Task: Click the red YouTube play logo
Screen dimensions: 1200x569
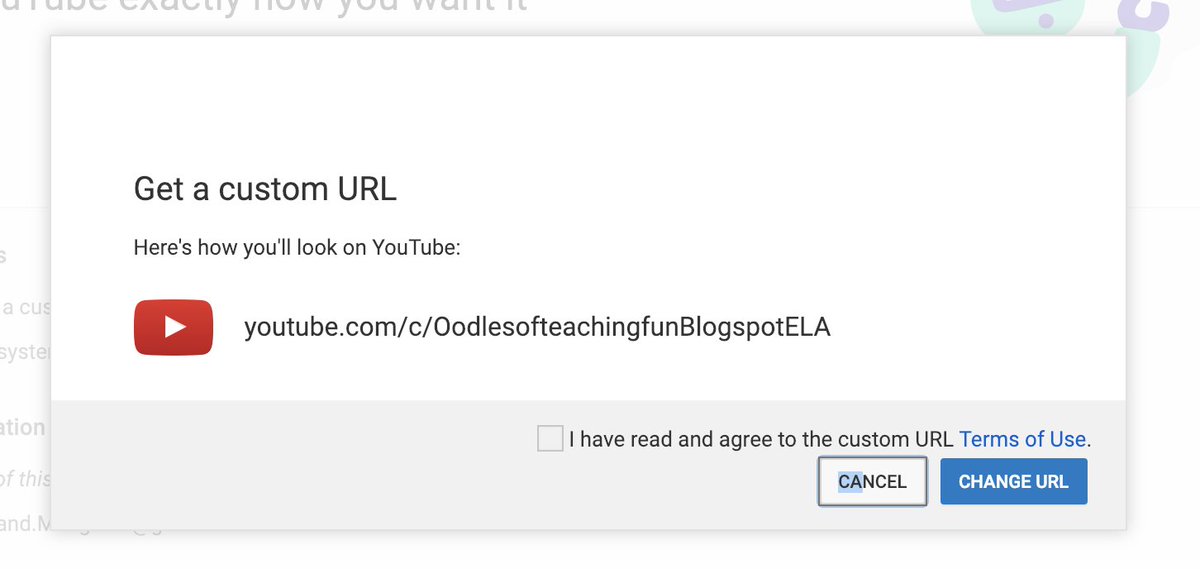Action: coord(174,327)
